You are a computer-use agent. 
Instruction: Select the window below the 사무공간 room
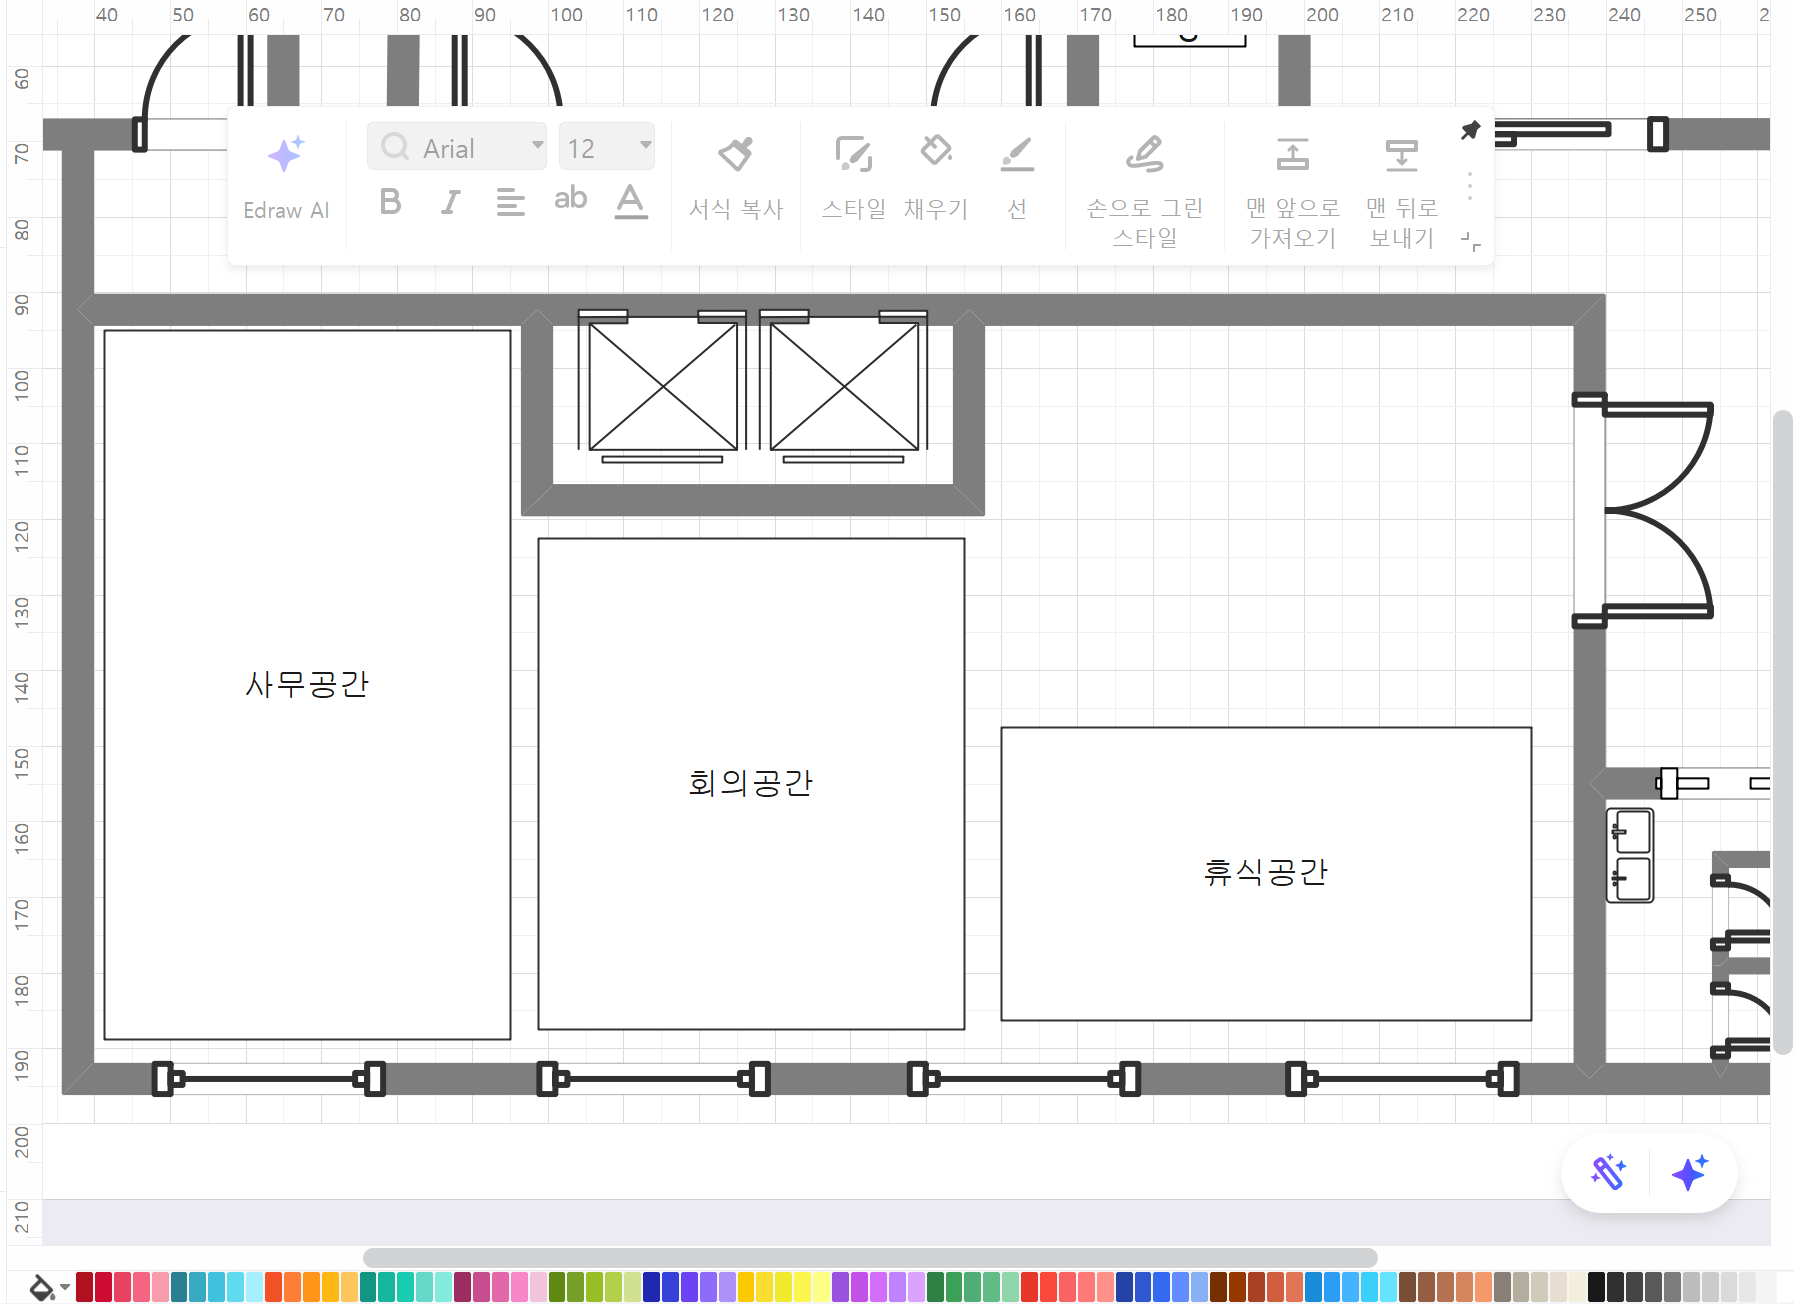point(269,1079)
